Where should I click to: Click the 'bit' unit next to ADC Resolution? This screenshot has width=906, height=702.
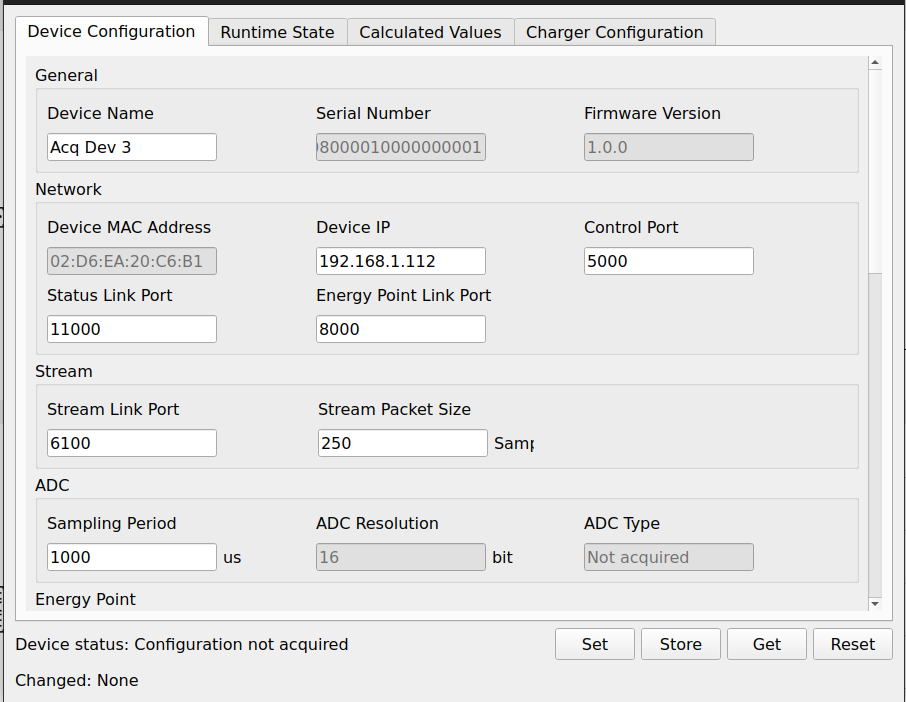click(502, 558)
